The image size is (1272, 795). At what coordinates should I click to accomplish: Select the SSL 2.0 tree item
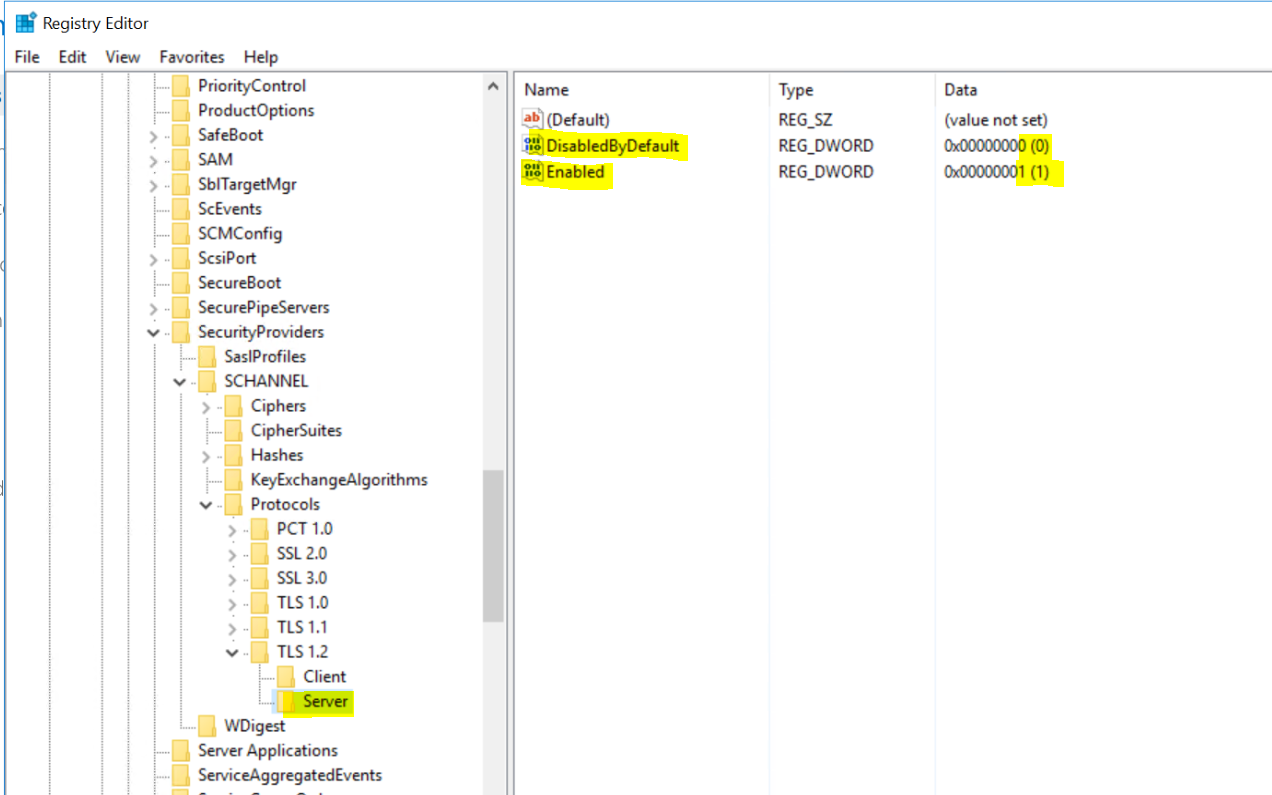pyautogui.click(x=302, y=553)
